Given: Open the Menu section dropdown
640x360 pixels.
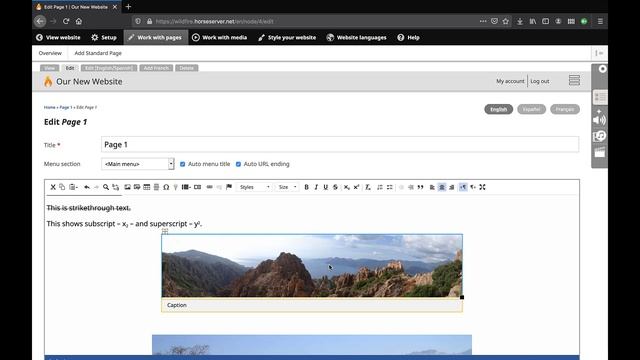Looking at the screenshot, I should coord(138,164).
